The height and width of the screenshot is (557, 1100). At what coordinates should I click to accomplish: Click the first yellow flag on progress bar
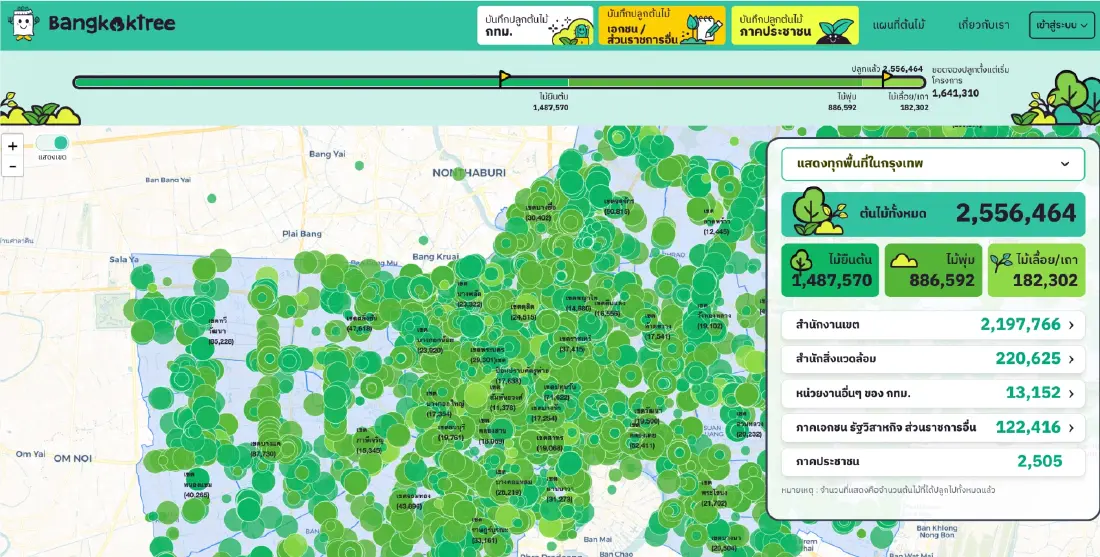[x=504, y=77]
